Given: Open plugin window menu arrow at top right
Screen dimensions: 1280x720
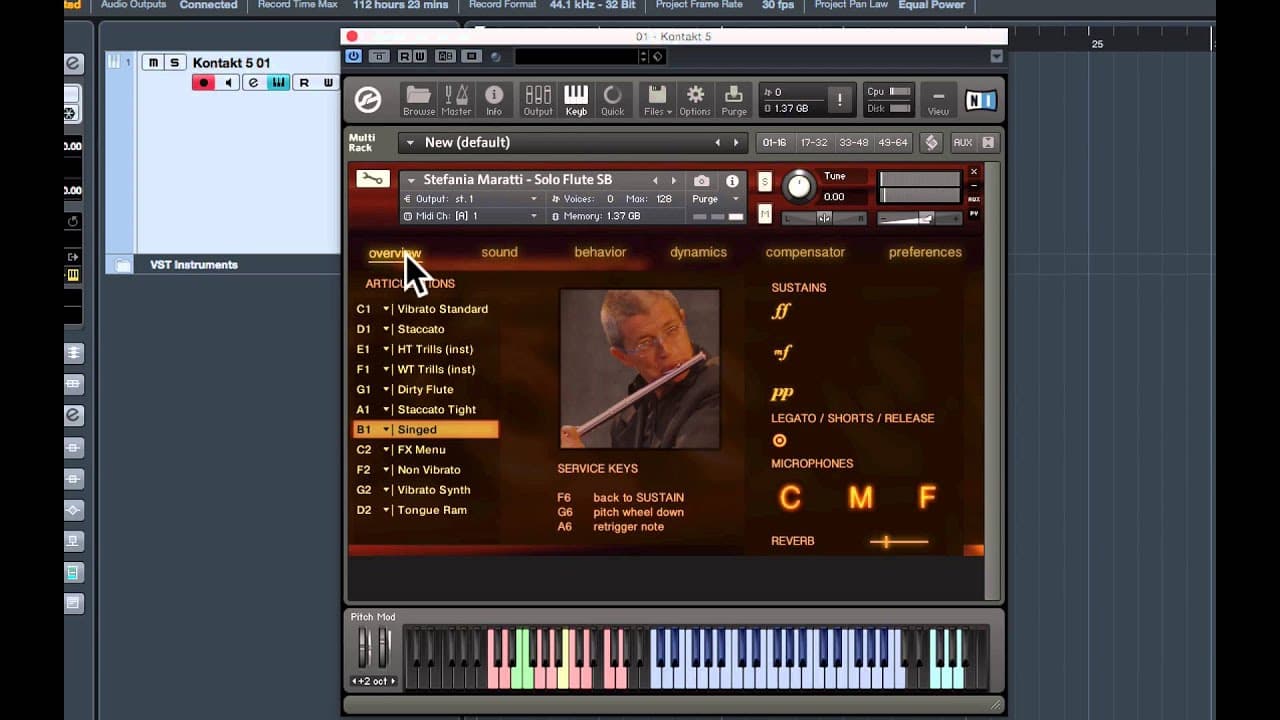Looking at the screenshot, I should tap(996, 56).
